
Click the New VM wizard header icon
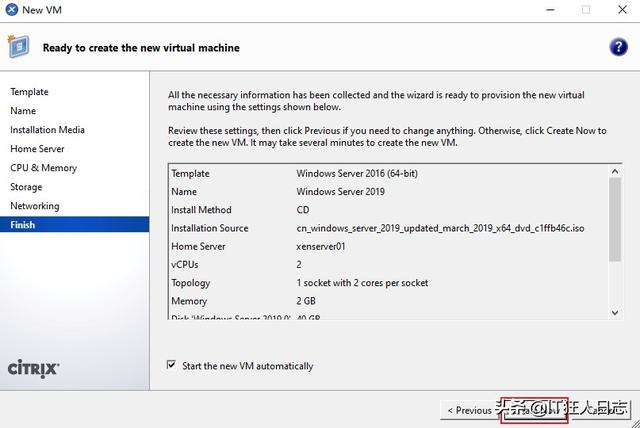coord(18,47)
